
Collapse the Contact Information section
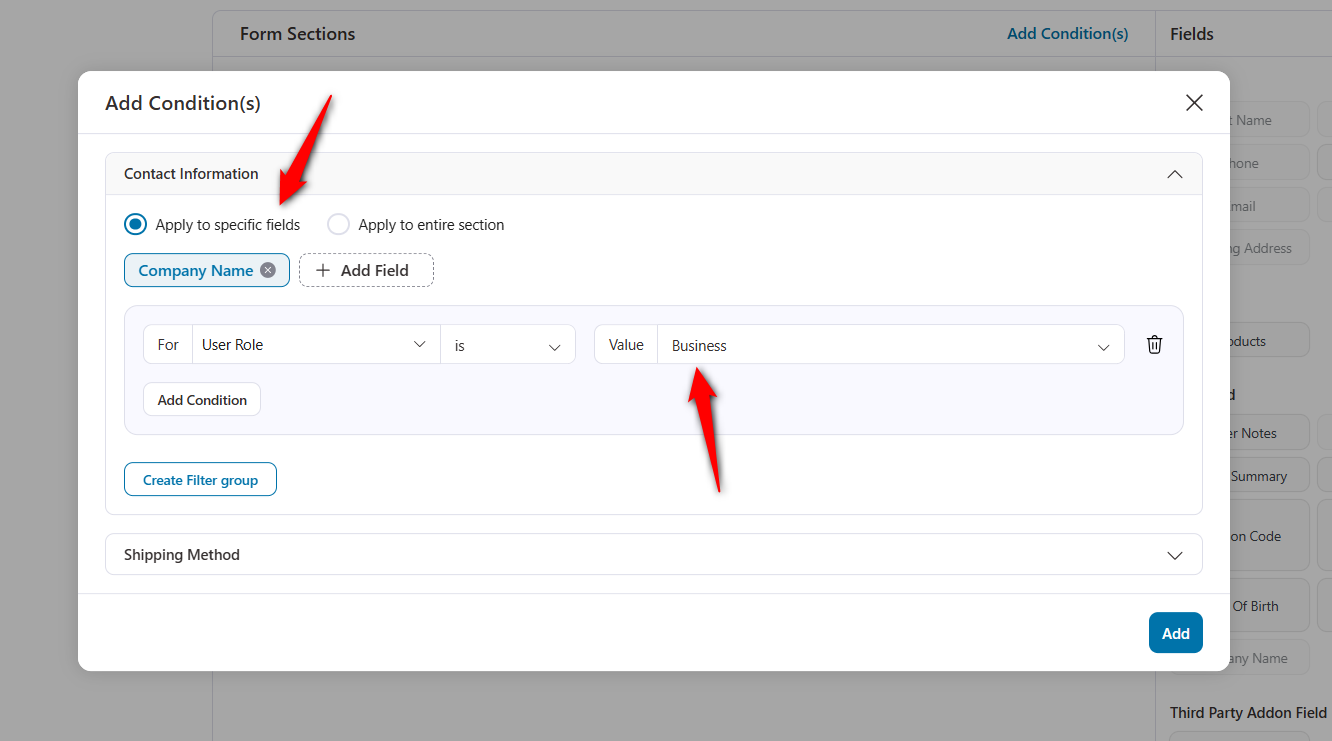(x=1174, y=174)
